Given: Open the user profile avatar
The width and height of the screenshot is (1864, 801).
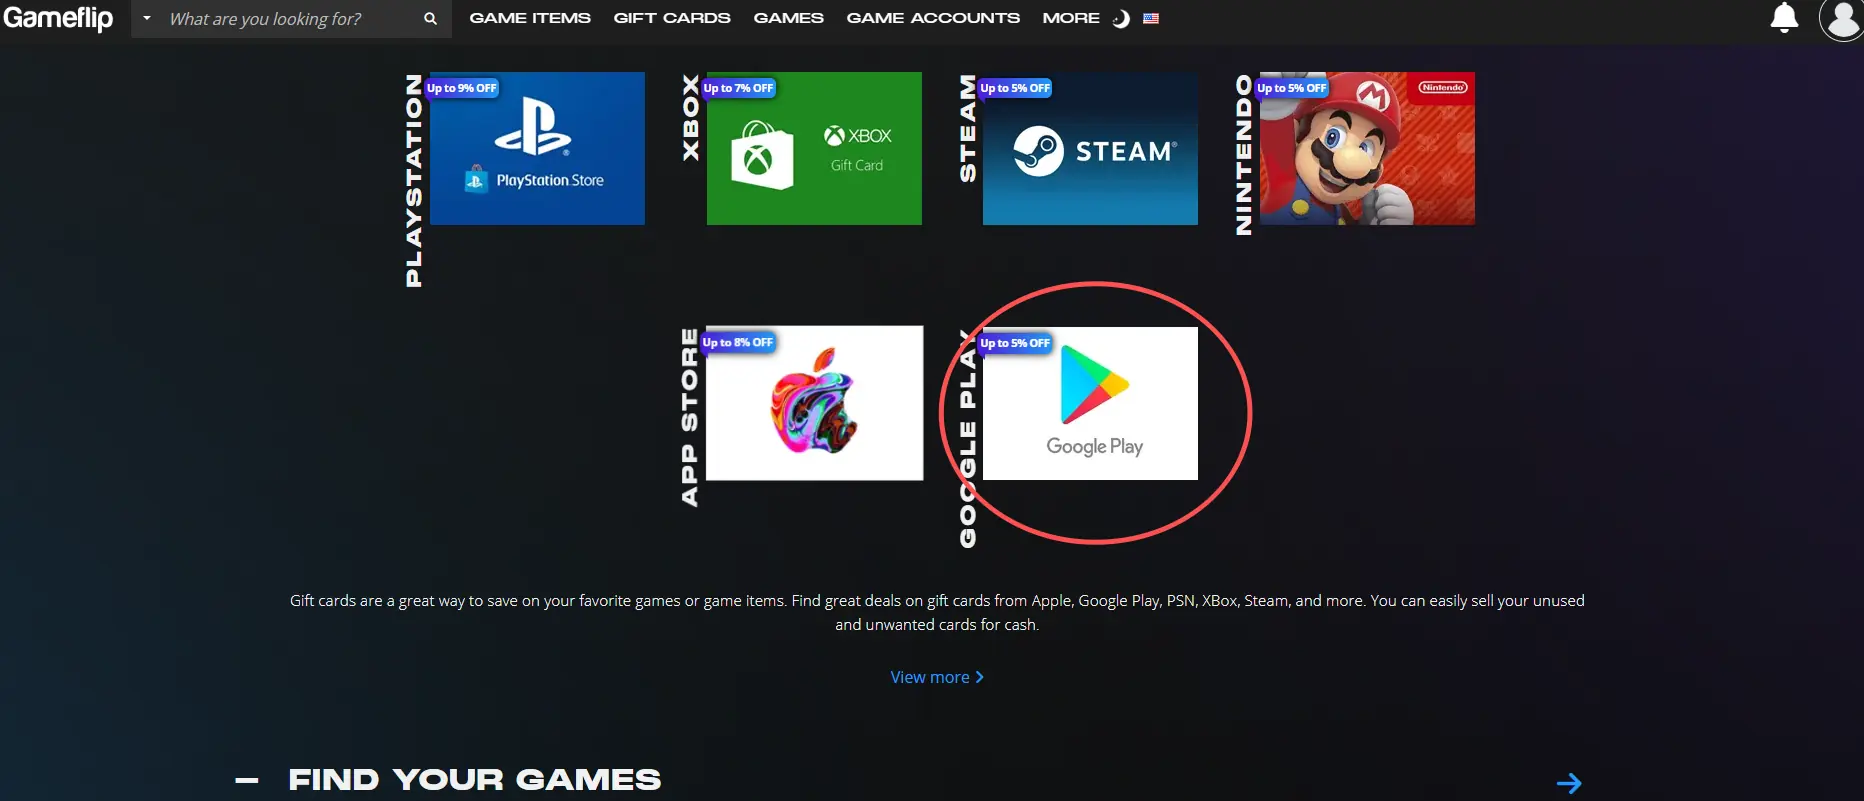Looking at the screenshot, I should point(1842,19).
